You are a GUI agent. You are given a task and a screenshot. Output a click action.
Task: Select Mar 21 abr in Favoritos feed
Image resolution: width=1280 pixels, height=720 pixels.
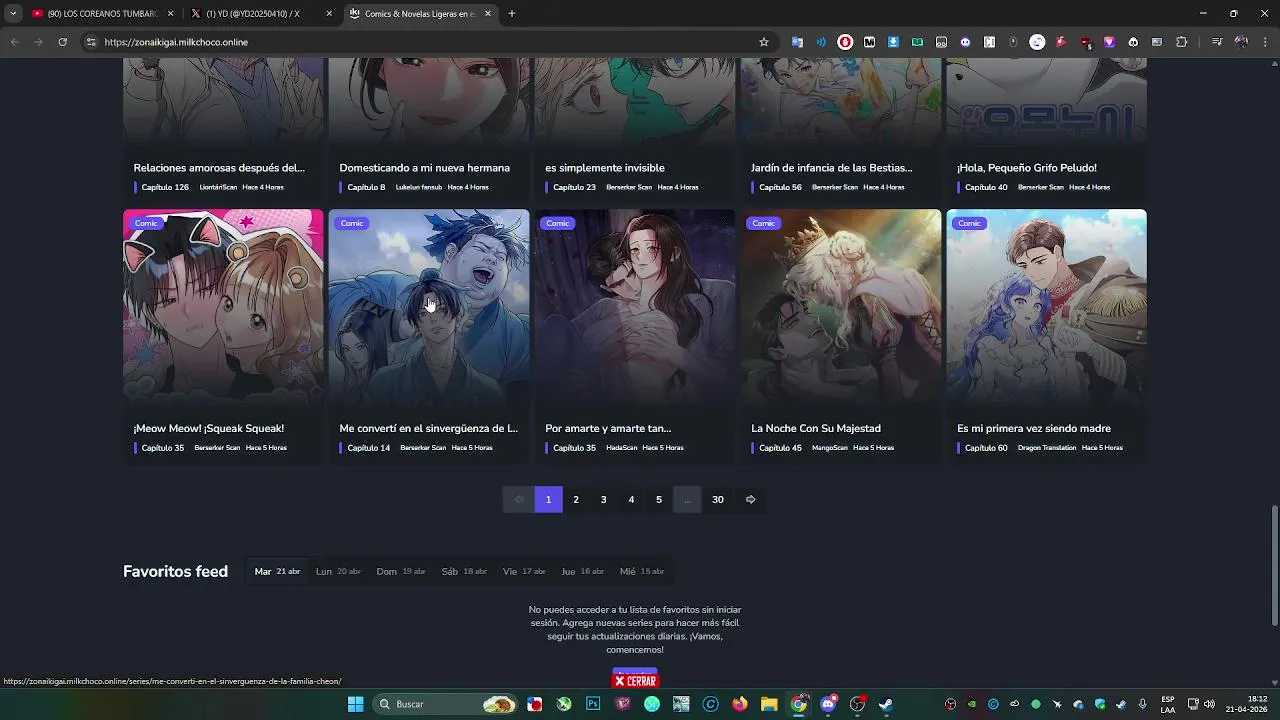[x=277, y=571]
